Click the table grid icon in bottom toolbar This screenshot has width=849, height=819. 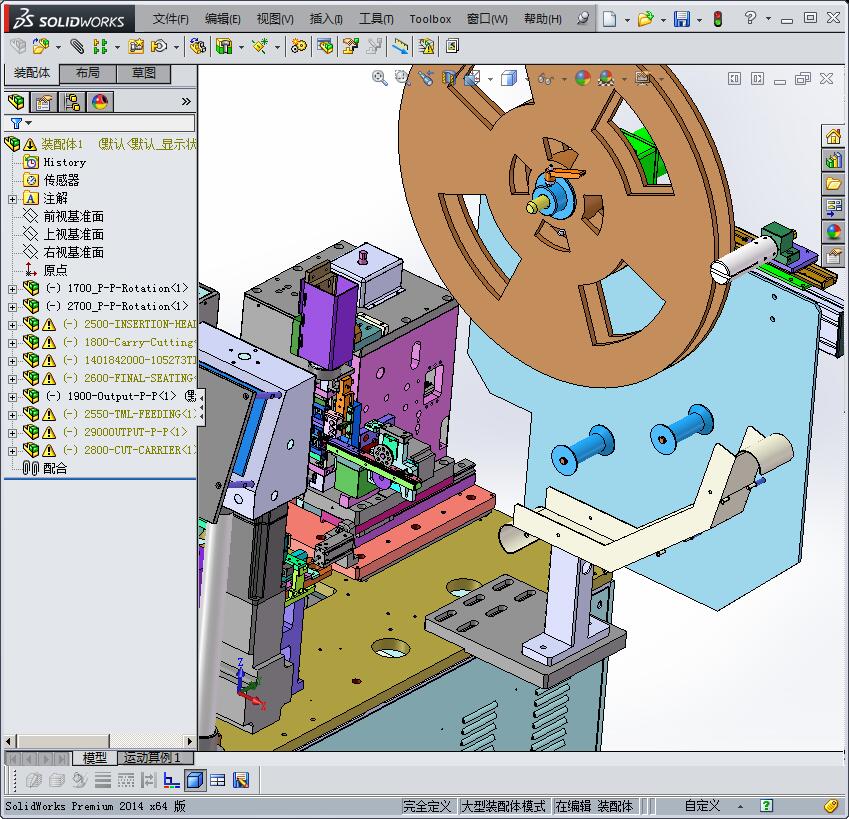pos(218,781)
